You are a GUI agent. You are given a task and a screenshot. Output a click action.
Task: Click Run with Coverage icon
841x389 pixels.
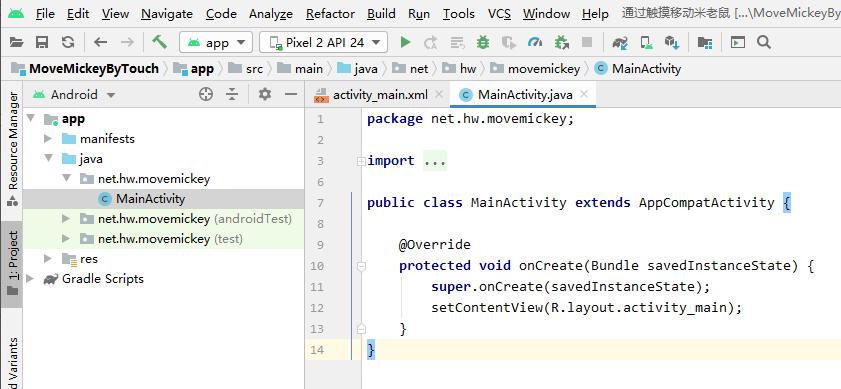(x=508, y=42)
